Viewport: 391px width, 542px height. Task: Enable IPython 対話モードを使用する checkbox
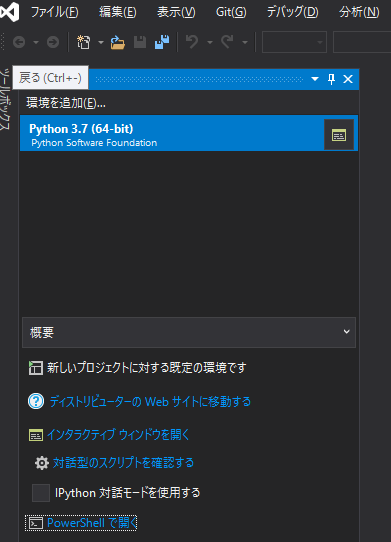pos(41,493)
